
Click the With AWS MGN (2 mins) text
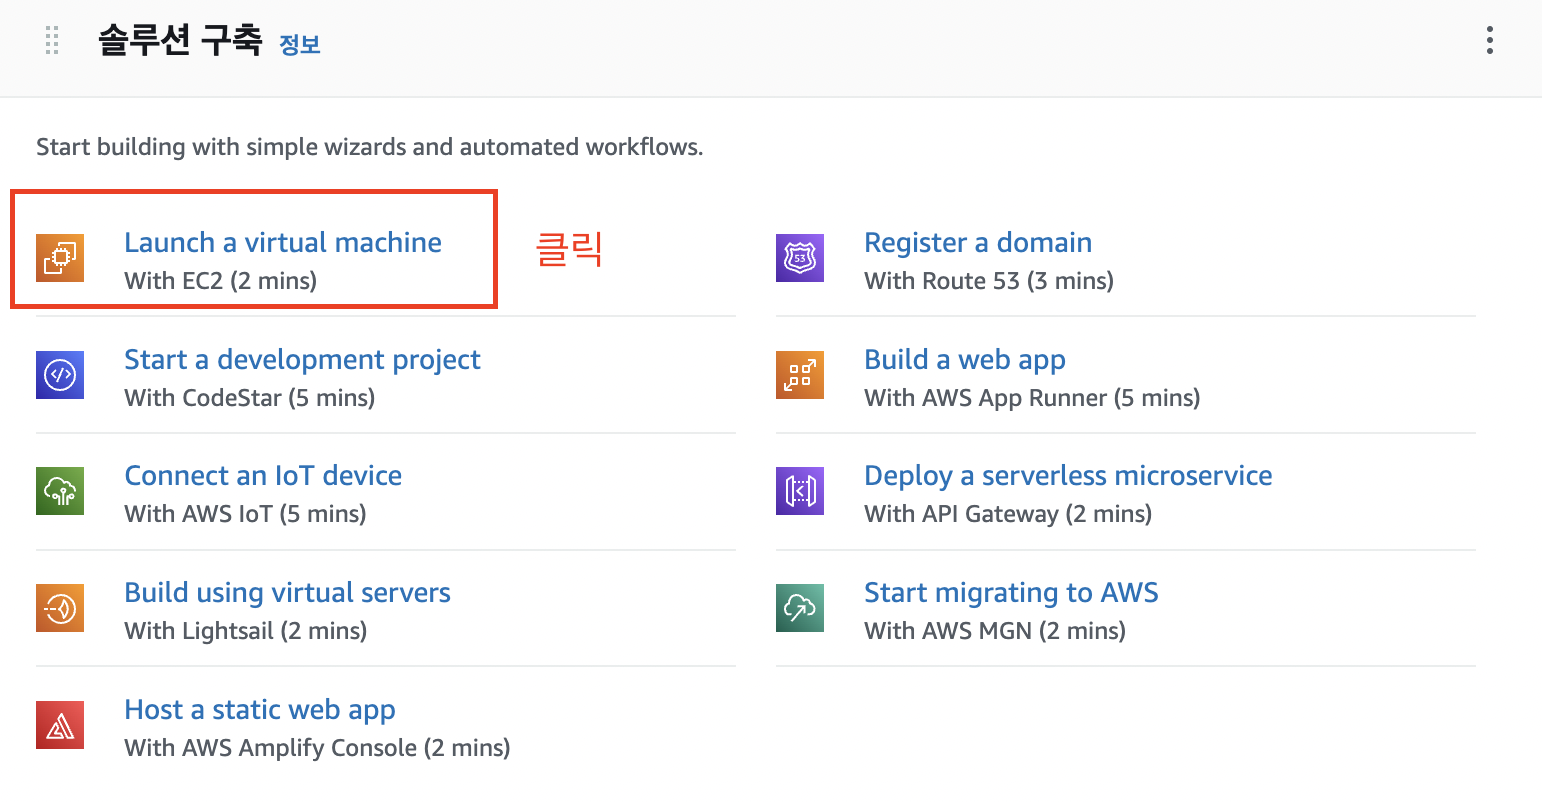[x=995, y=631]
